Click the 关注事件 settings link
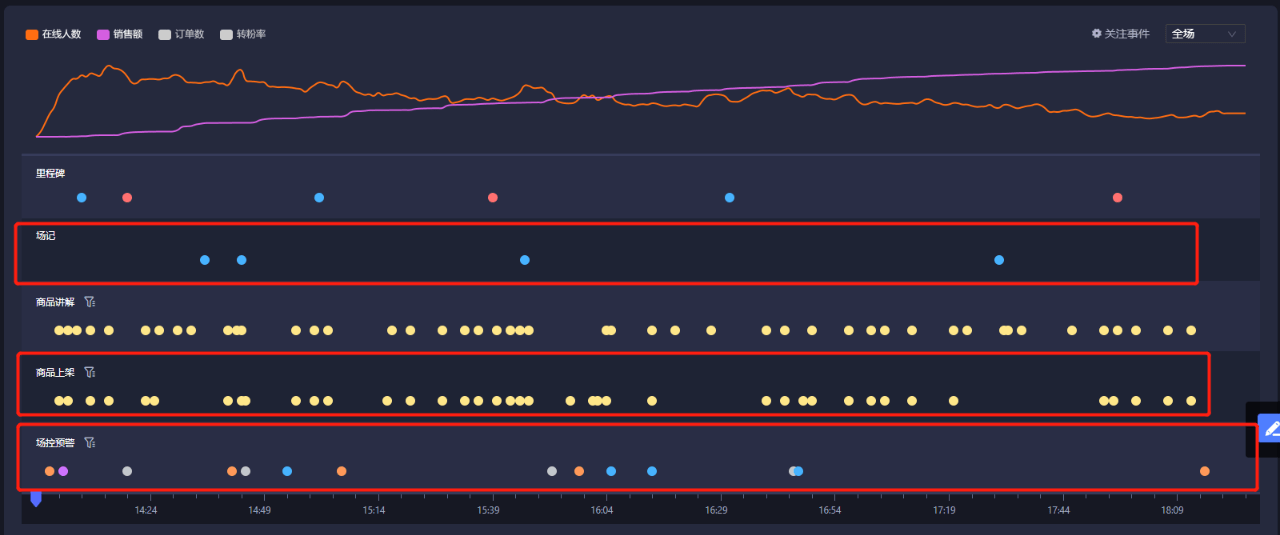Image resolution: width=1280 pixels, height=535 pixels. point(1127,34)
